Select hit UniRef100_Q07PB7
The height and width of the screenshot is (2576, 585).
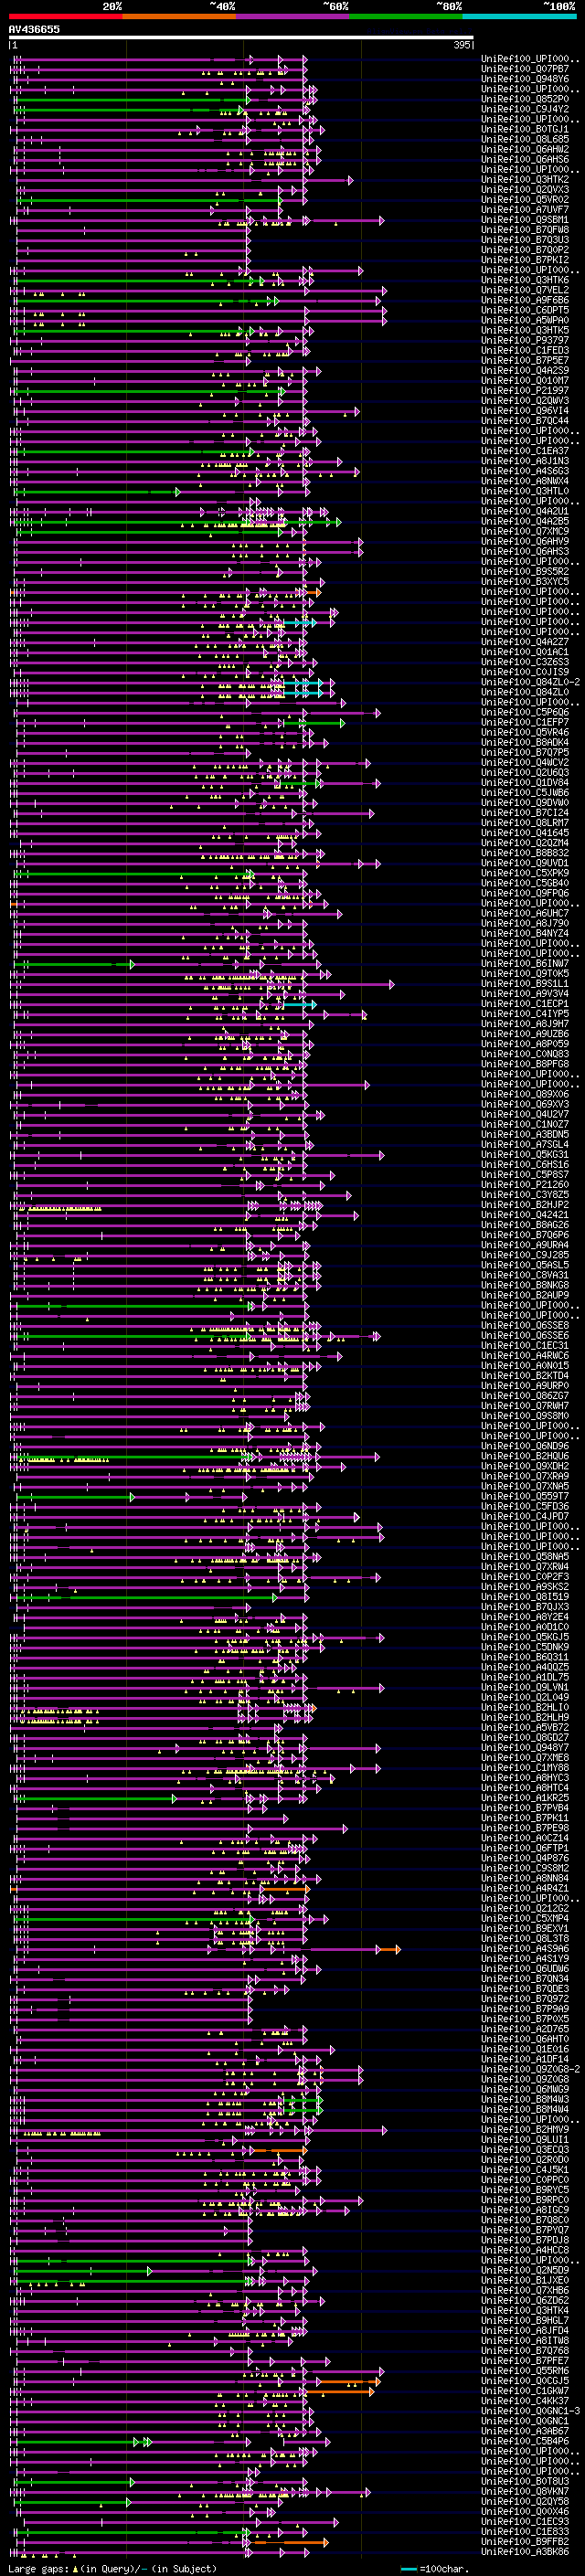[x=525, y=69]
